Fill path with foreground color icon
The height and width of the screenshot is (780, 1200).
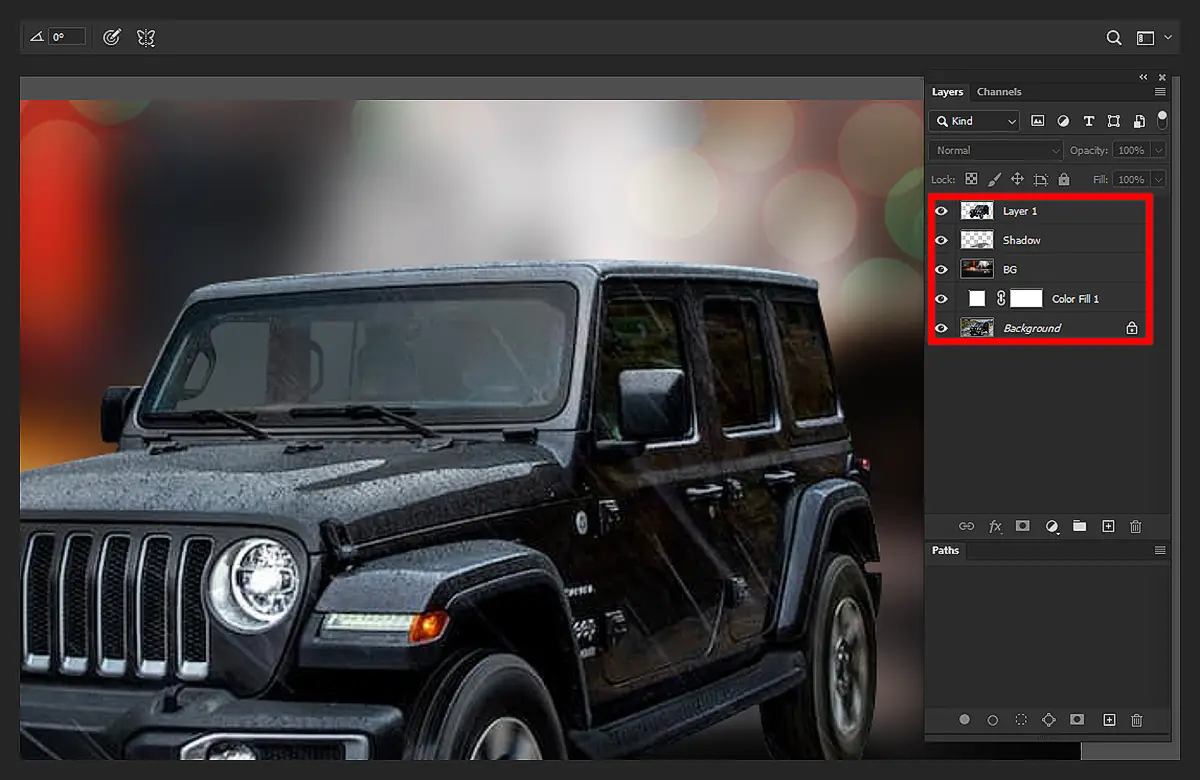click(965, 720)
